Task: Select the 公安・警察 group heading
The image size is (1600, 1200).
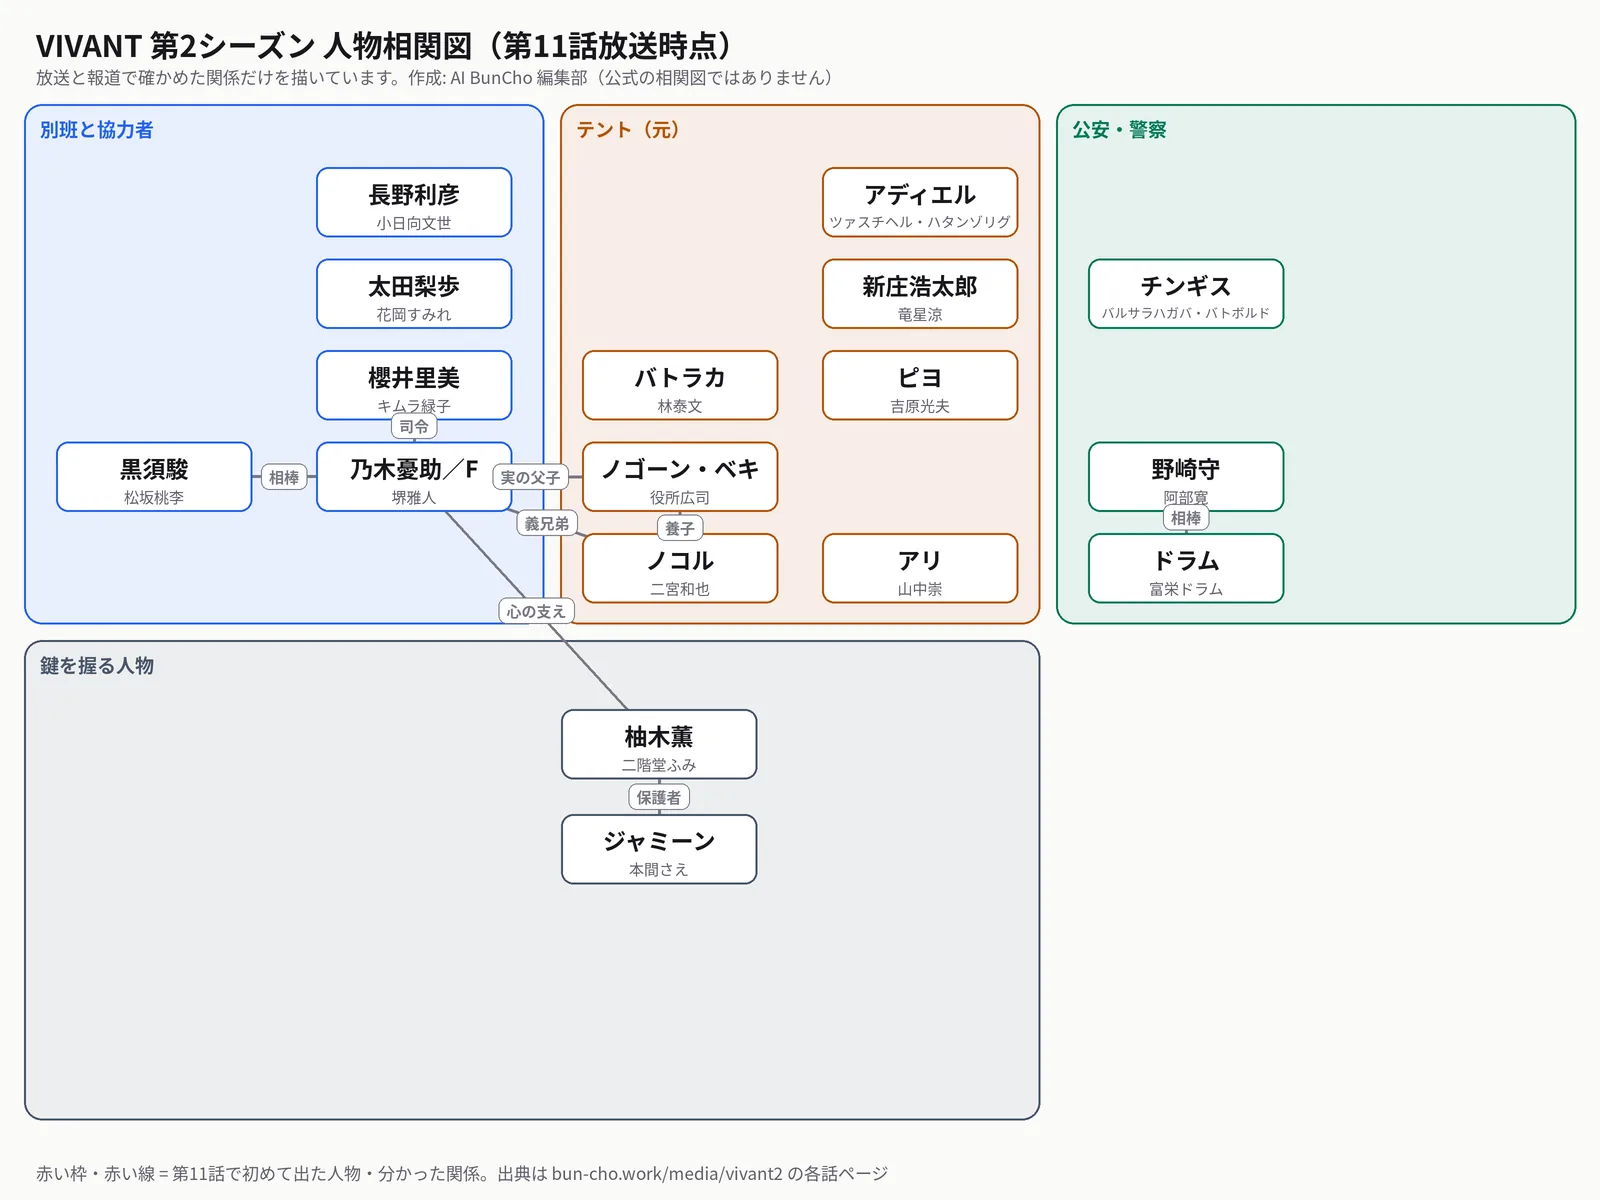Action: [1119, 130]
